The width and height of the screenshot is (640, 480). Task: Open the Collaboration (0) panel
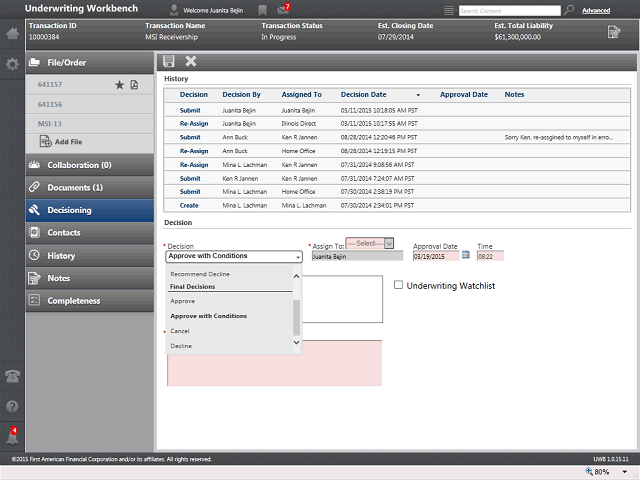[90, 165]
